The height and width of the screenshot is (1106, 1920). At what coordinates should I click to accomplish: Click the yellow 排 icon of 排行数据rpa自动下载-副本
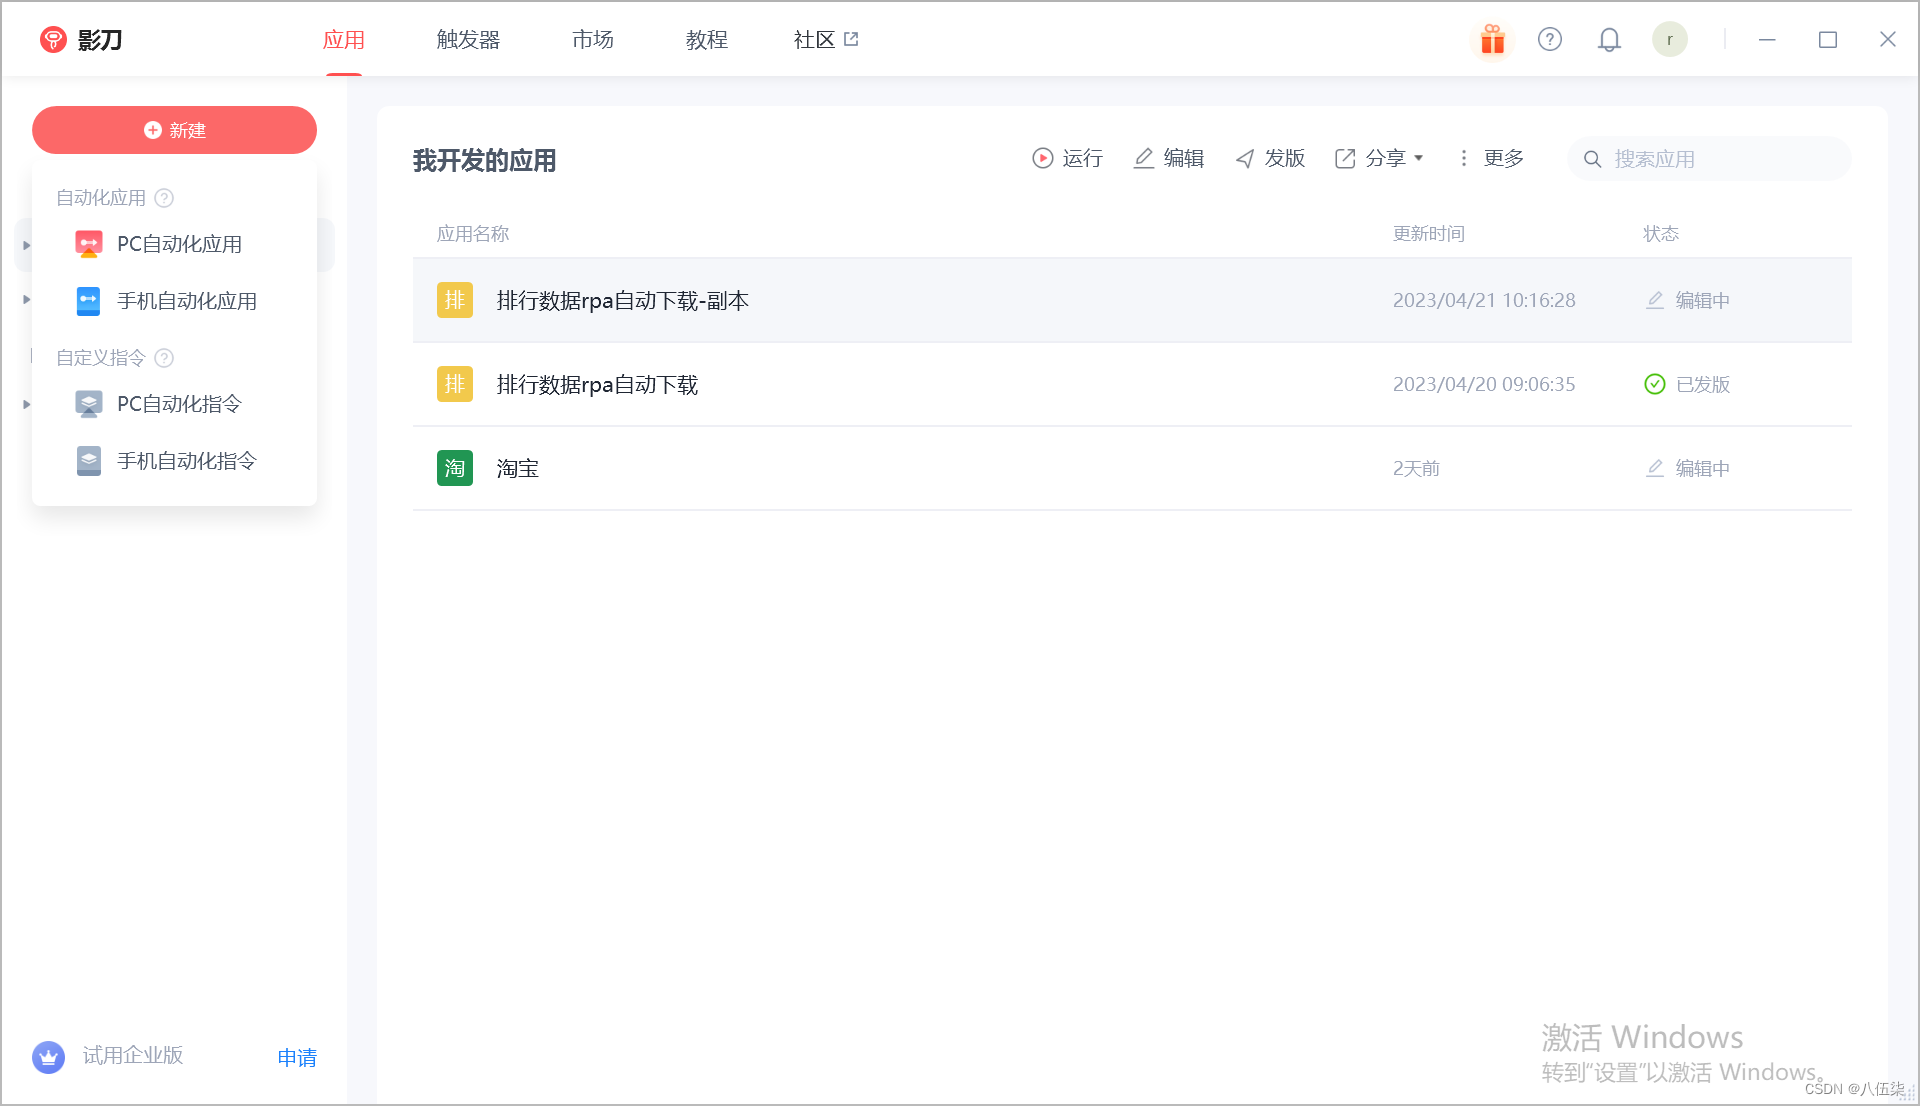454,300
